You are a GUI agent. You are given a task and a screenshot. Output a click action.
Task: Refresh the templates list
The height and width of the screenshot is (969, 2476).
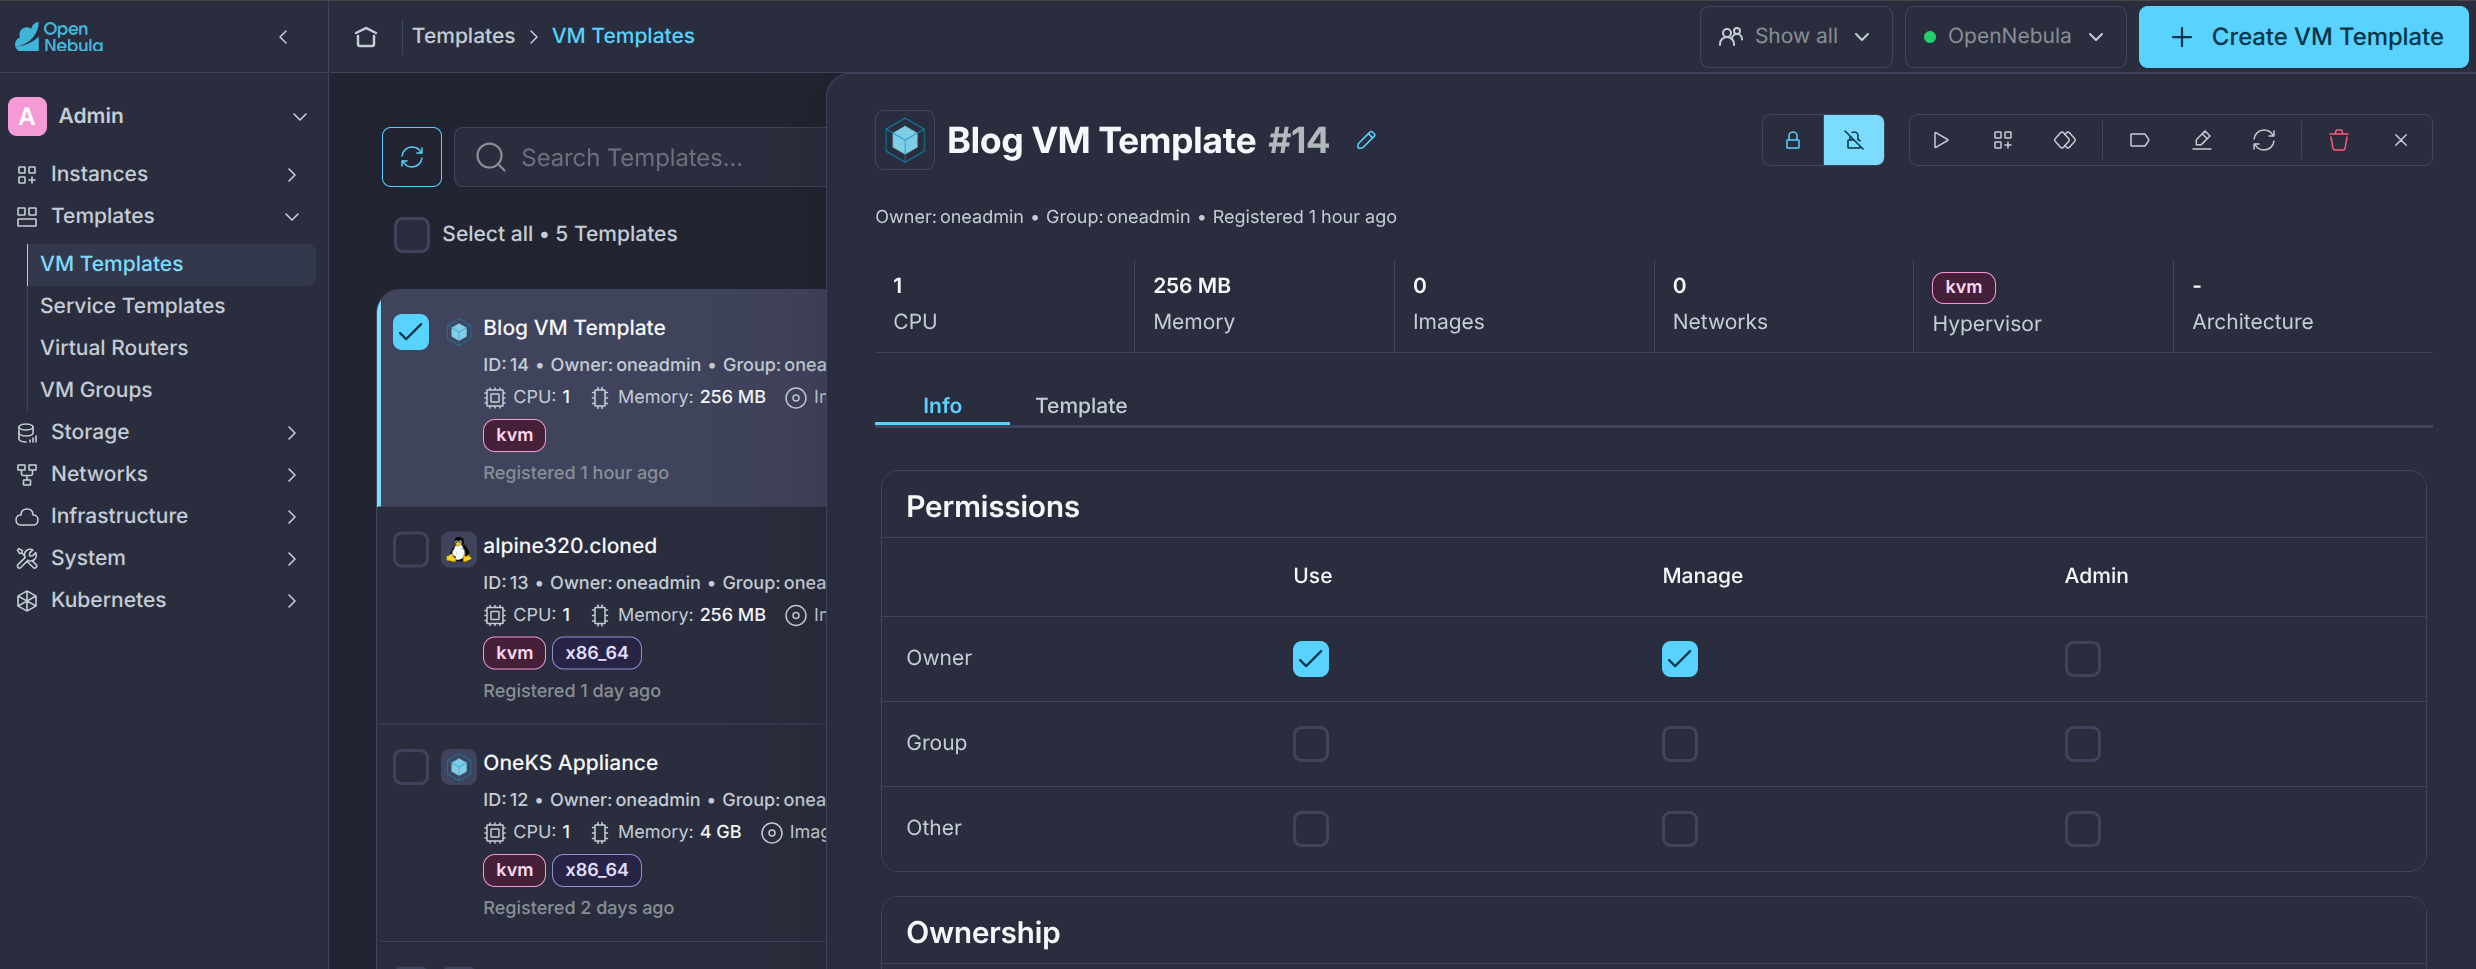[x=411, y=157]
